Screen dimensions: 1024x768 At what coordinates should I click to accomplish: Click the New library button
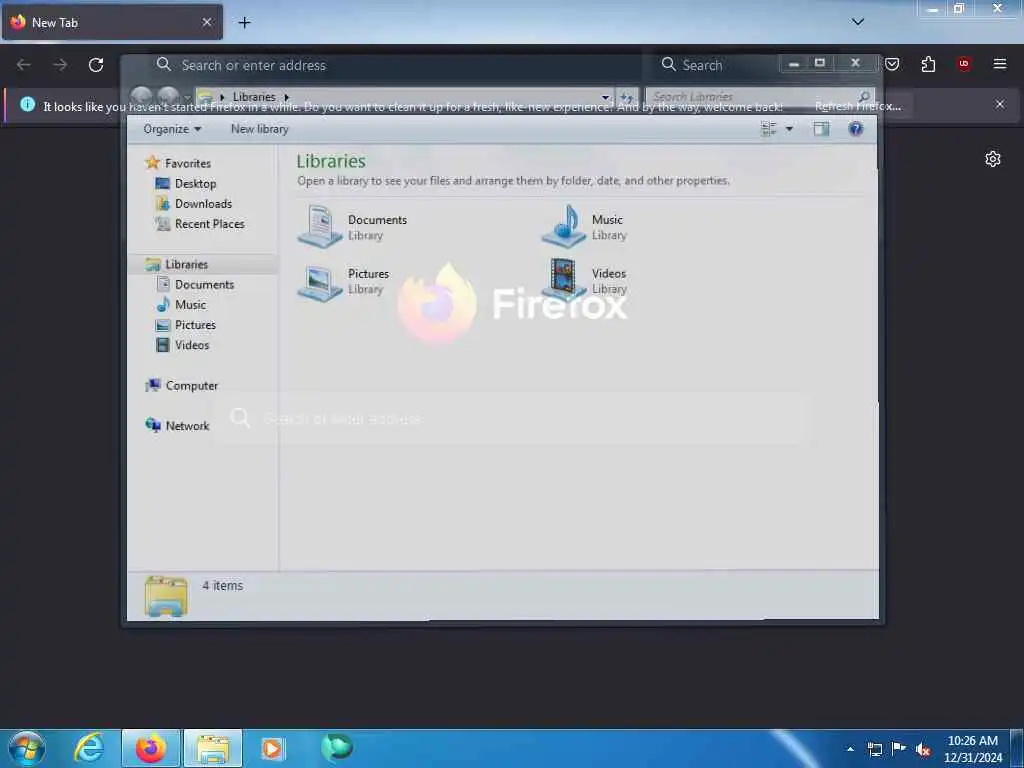click(x=259, y=129)
